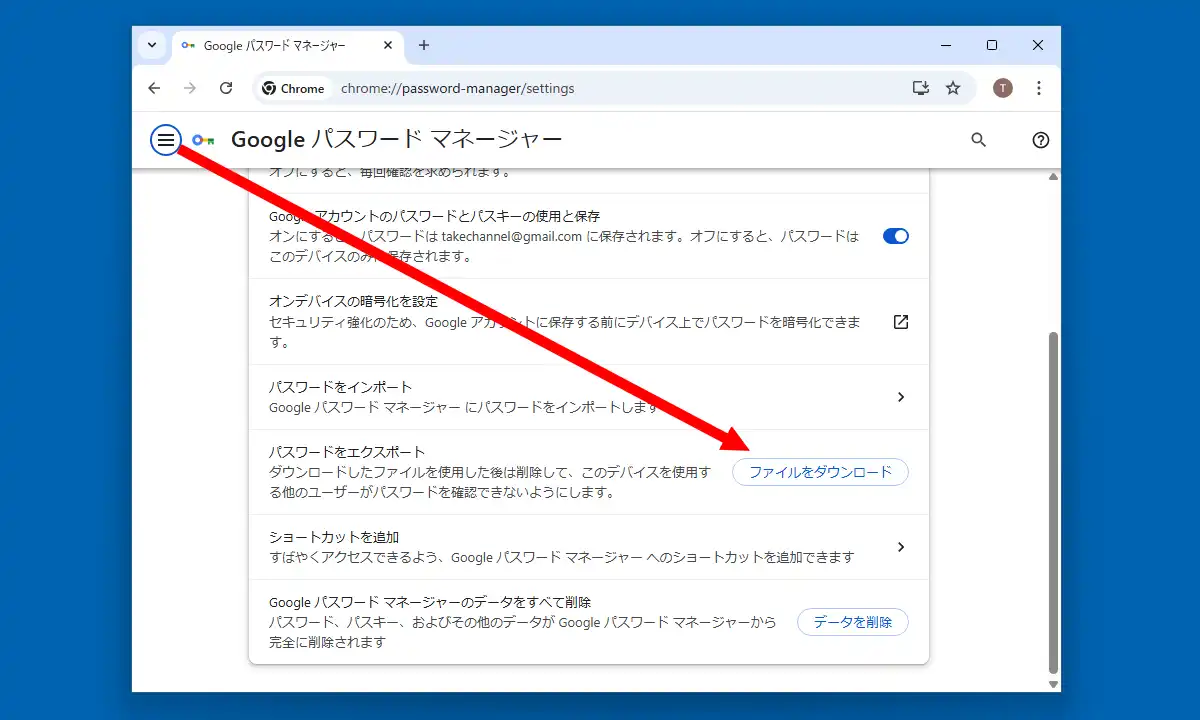
Task: Click the Chrome site info chip
Action: tap(294, 88)
